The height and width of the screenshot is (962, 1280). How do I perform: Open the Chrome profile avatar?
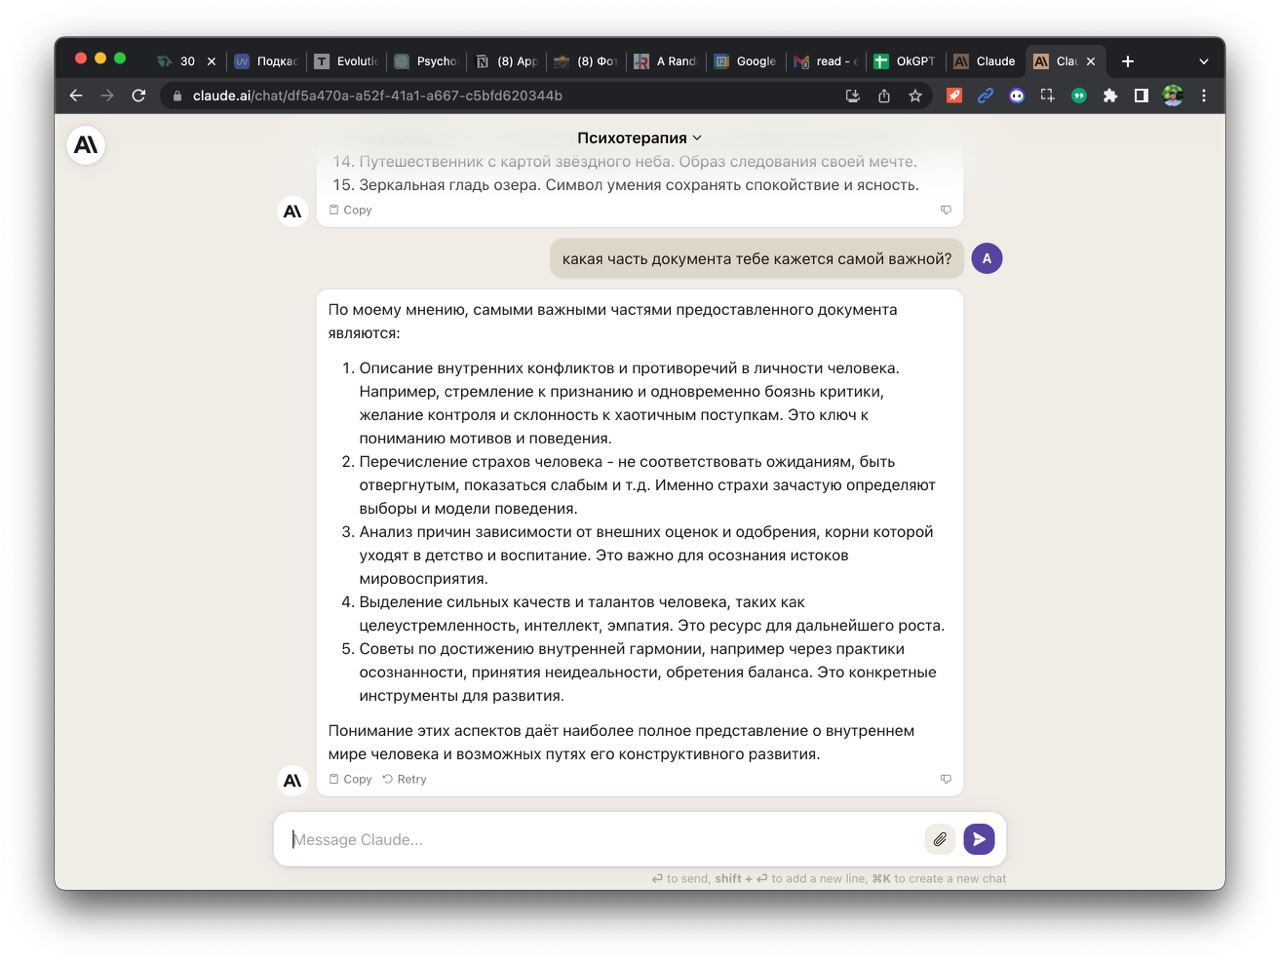click(1173, 96)
